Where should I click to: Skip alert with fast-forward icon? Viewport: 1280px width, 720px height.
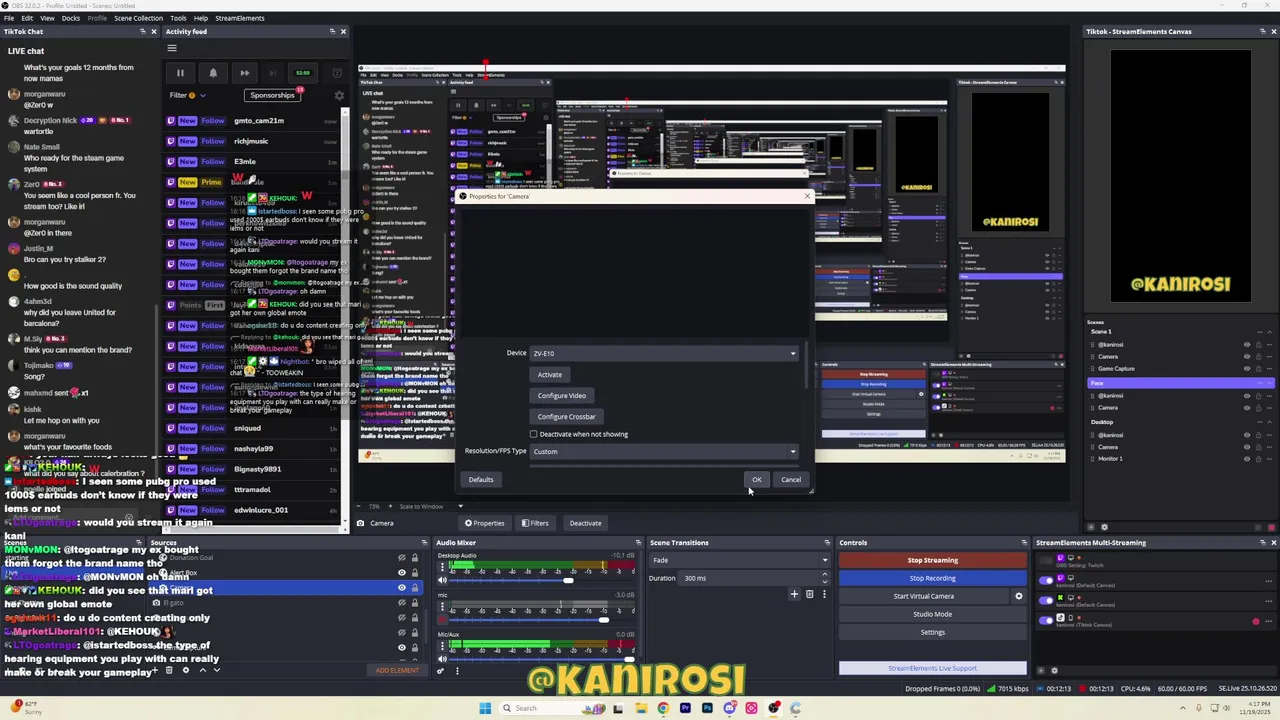(244, 73)
